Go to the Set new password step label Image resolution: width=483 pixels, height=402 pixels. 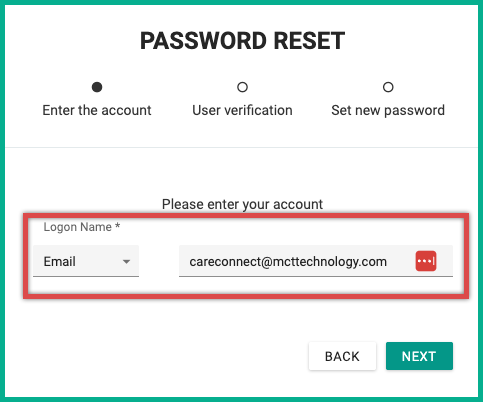point(388,110)
